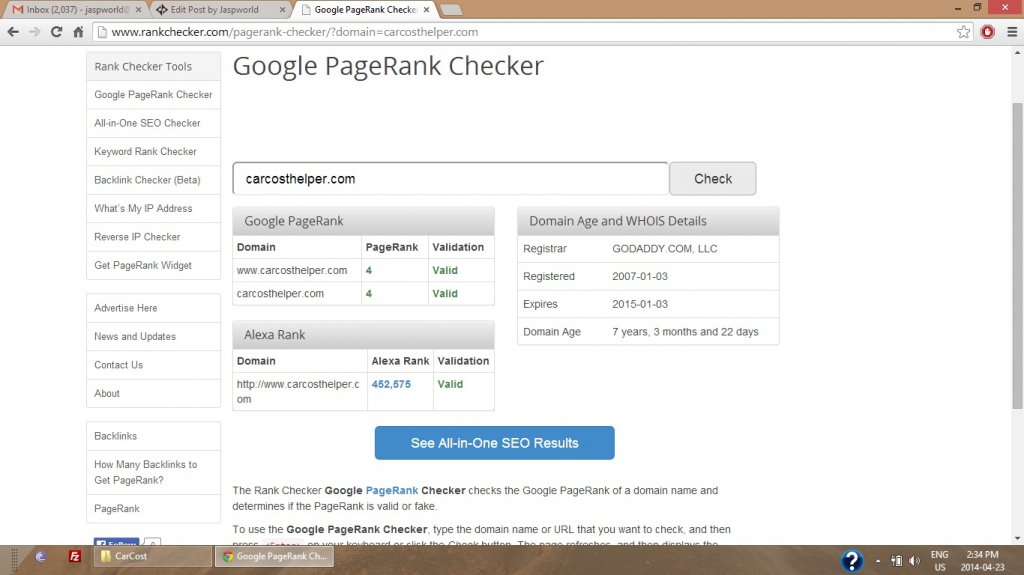
Task: Open the Chrome hamburger menu
Action: tap(1012, 31)
